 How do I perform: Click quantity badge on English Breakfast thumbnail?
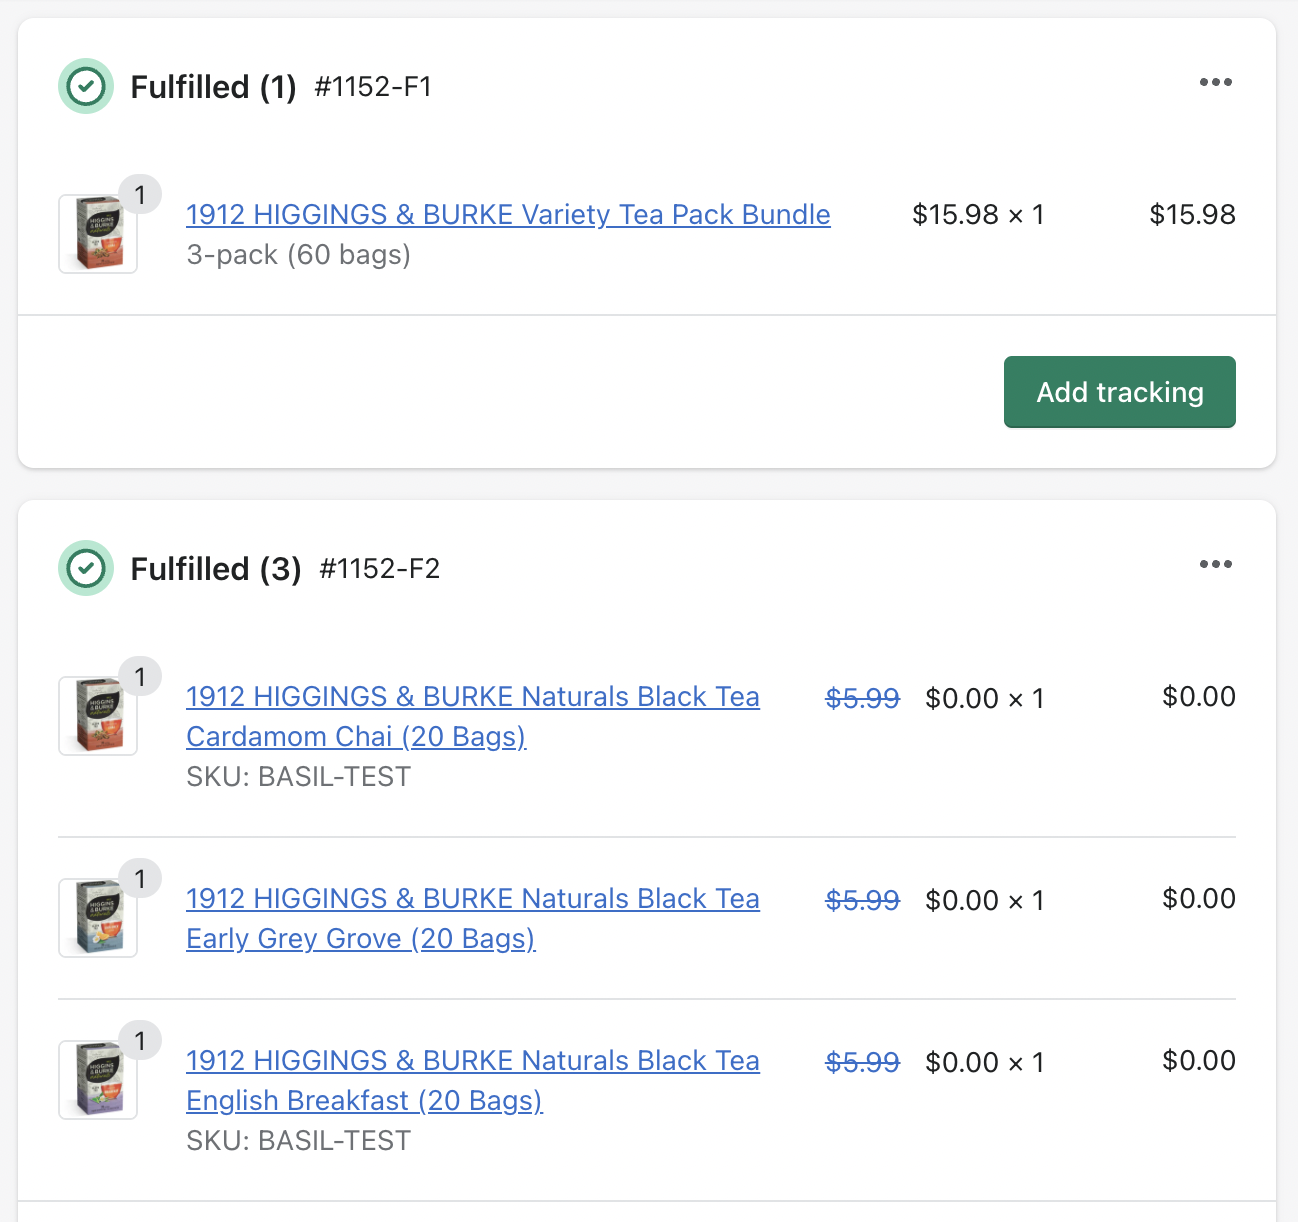[140, 1041]
